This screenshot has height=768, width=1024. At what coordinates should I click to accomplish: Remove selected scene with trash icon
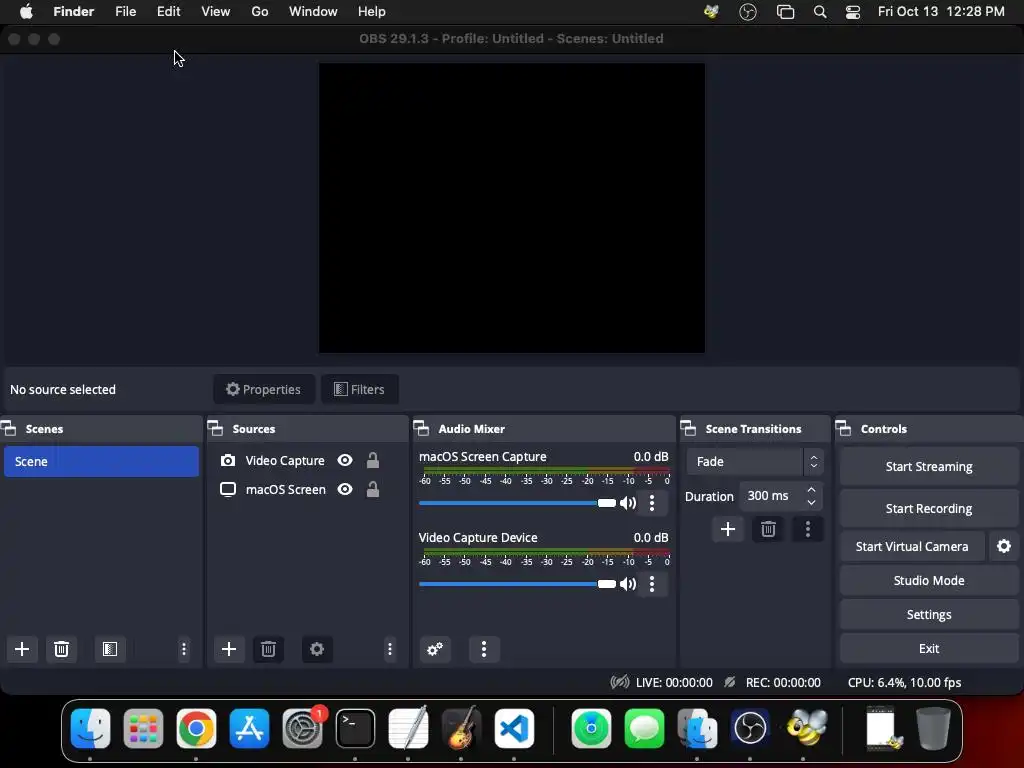pyautogui.click(x=61, y=649)
